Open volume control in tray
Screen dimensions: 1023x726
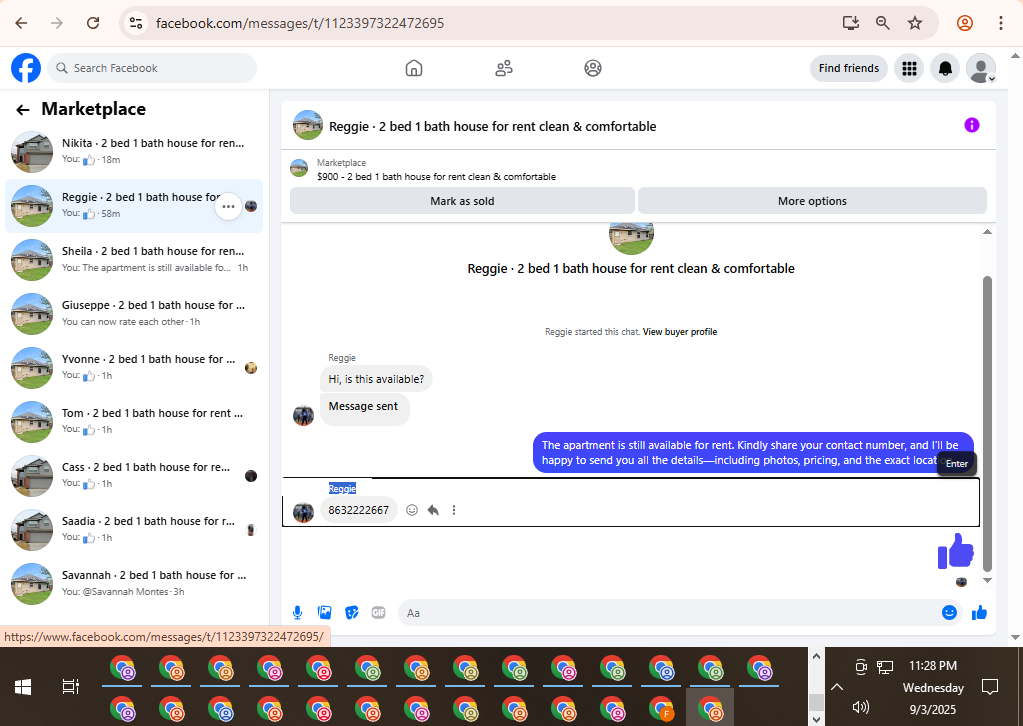click(x=861, y=707)
